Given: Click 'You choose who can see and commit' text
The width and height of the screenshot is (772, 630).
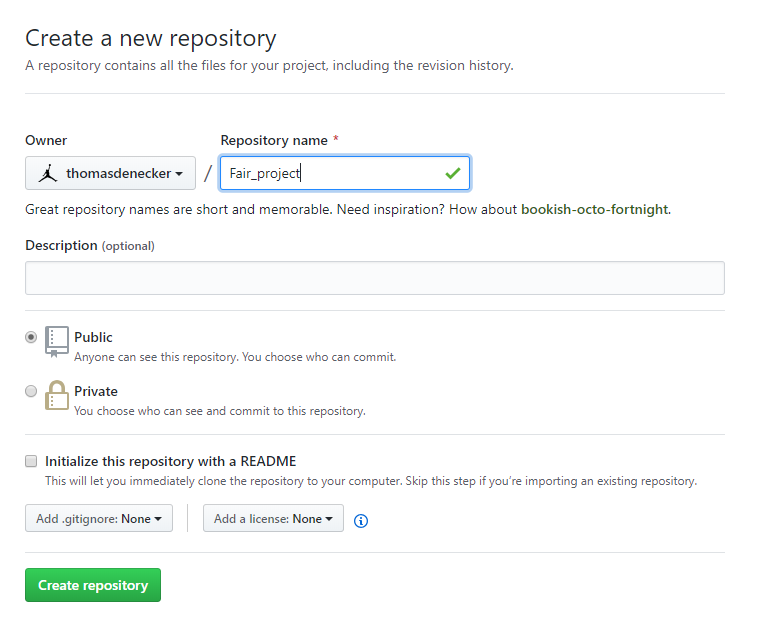Looking at the screenshot, I should click(x=220, y=411).
